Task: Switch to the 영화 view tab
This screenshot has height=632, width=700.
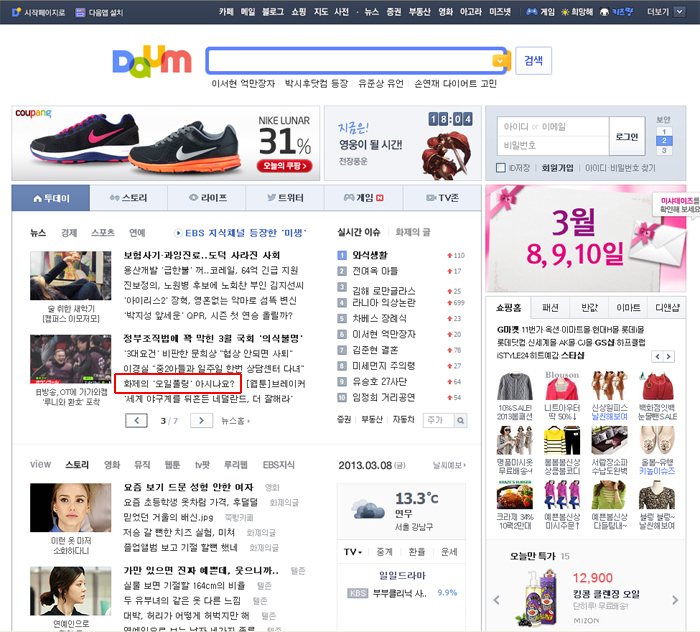Action: [x=112, y=465]
